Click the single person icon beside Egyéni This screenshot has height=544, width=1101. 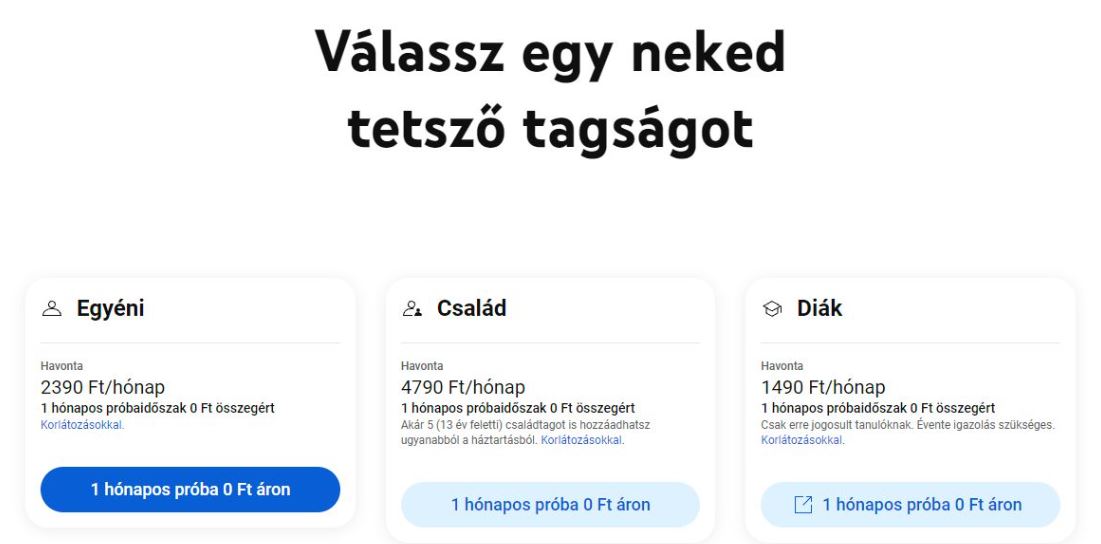point(53,310)
